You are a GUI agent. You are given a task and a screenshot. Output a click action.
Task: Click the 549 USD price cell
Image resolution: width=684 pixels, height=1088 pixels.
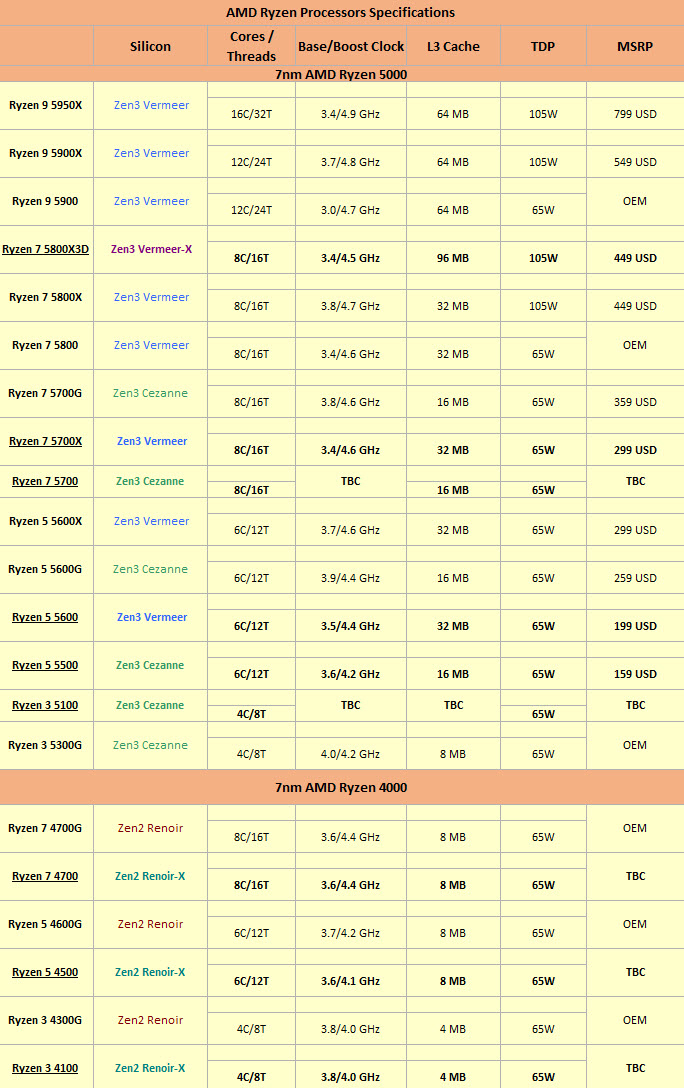pyautogui.click(x=635, y=162)
